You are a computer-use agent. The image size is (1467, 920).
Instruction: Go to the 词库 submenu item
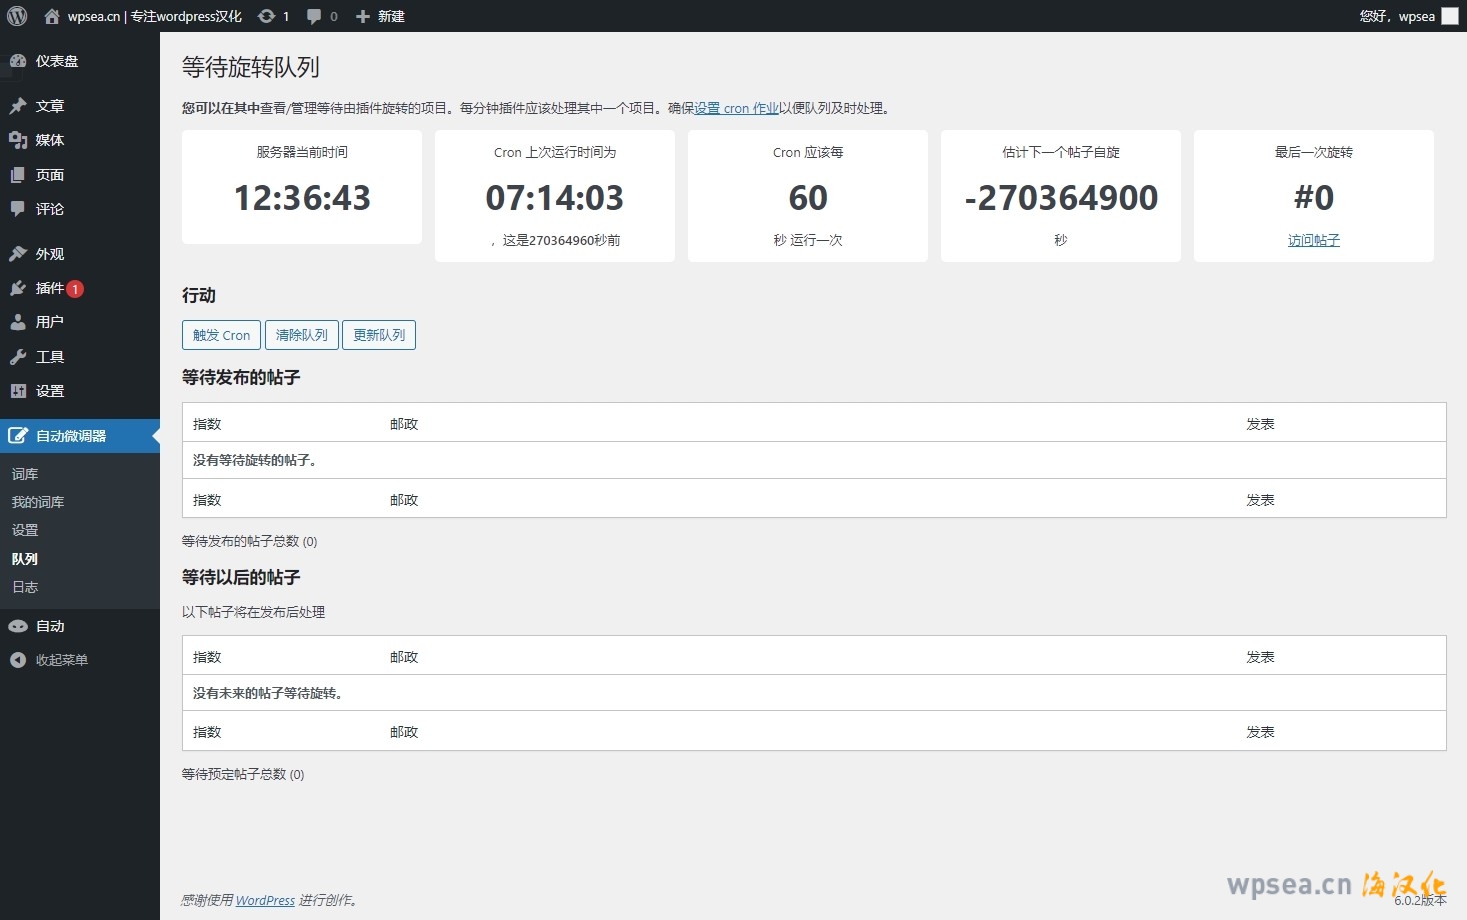coord(25,474)
